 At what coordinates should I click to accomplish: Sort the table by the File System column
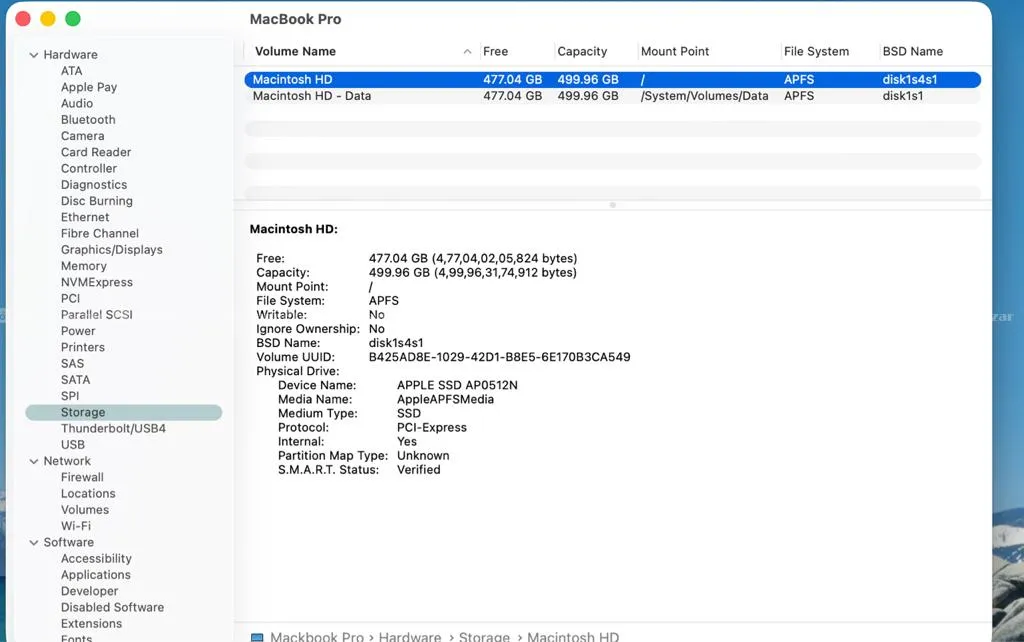(816, 52)
